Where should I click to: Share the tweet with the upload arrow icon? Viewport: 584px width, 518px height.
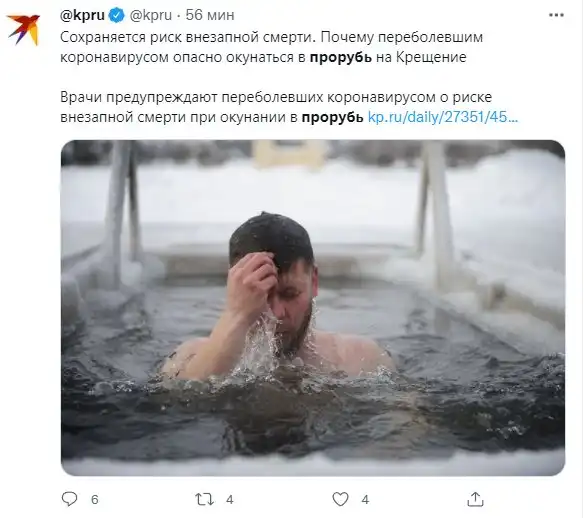click(x=475, y=499)
